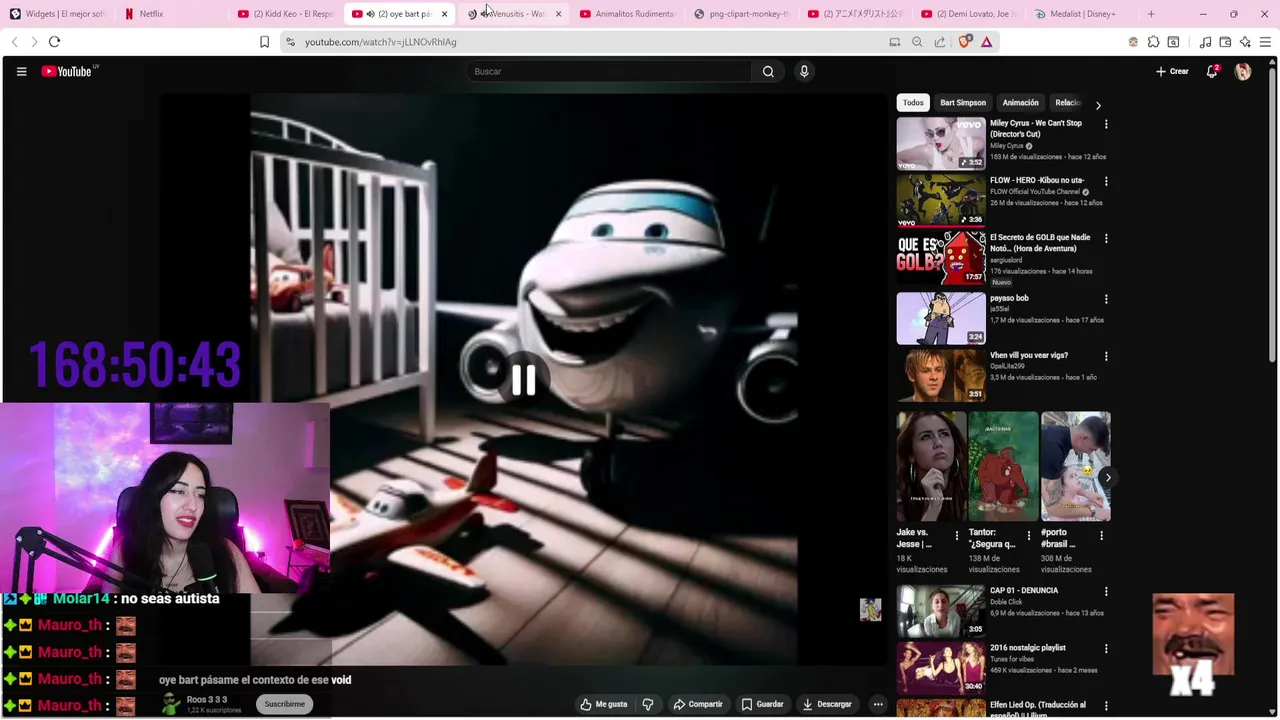Open options for Jake vs. Jesse short

point(956,535)
